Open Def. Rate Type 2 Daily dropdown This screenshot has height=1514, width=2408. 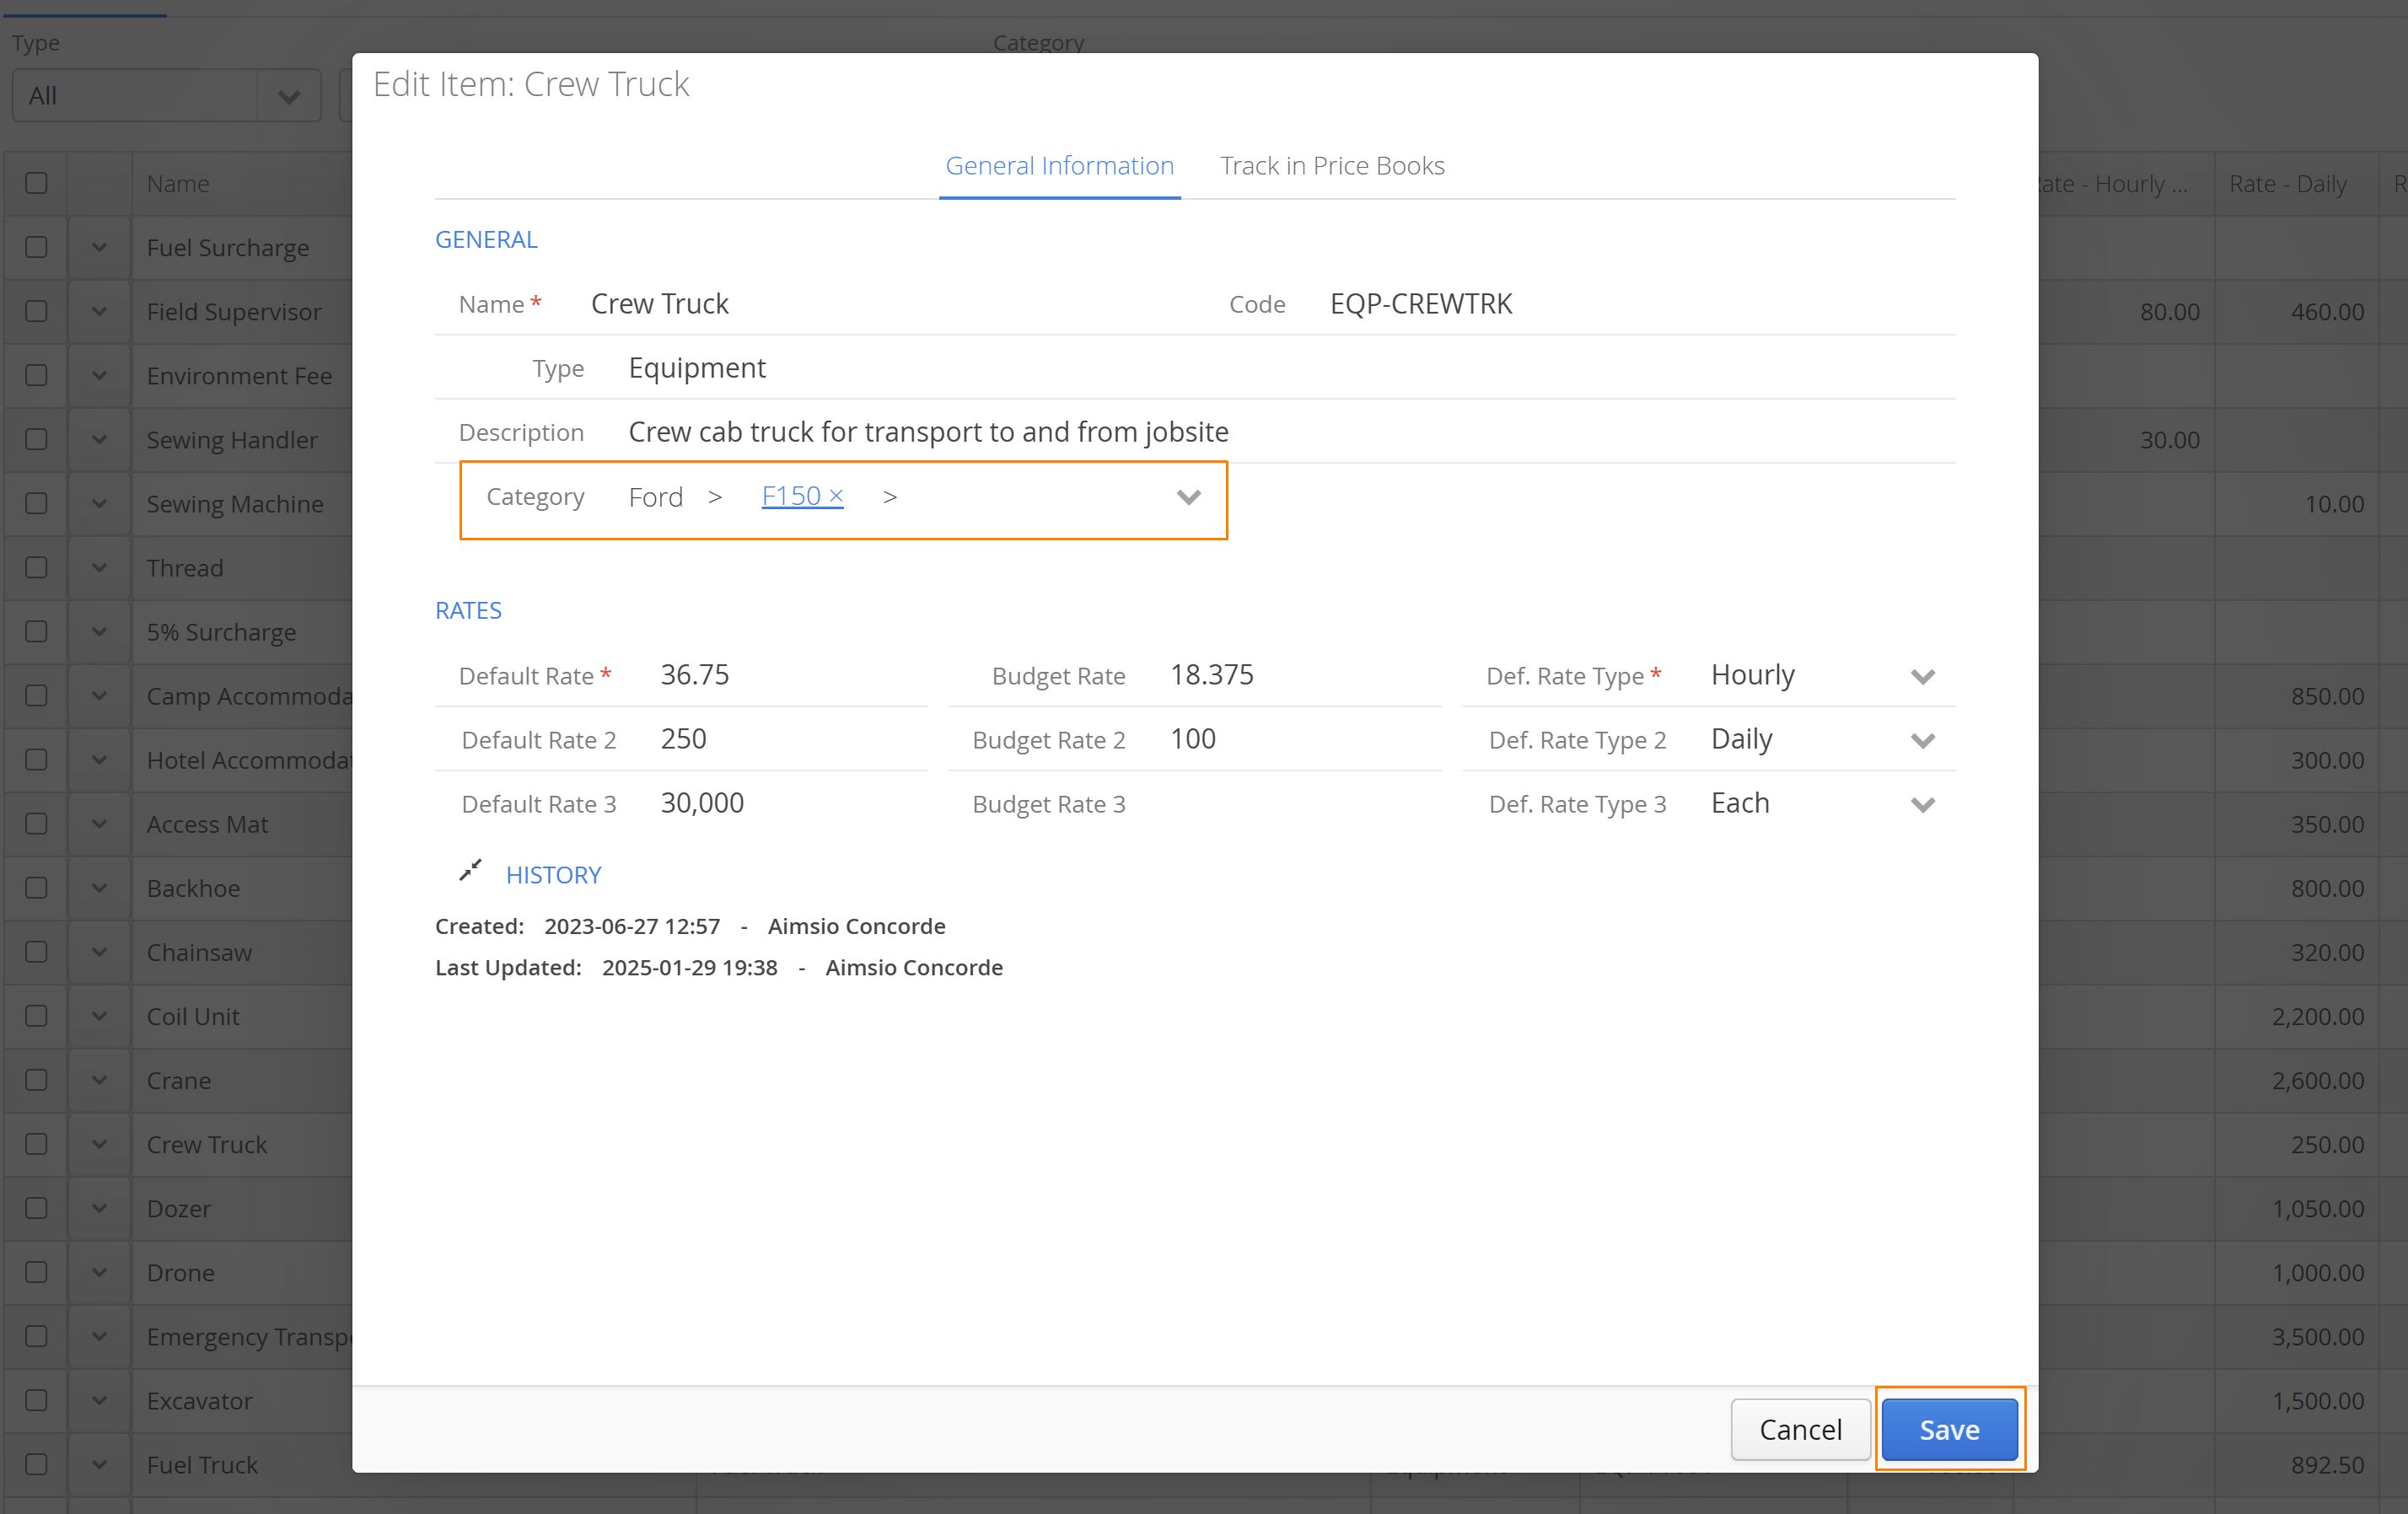point(1922,740)
